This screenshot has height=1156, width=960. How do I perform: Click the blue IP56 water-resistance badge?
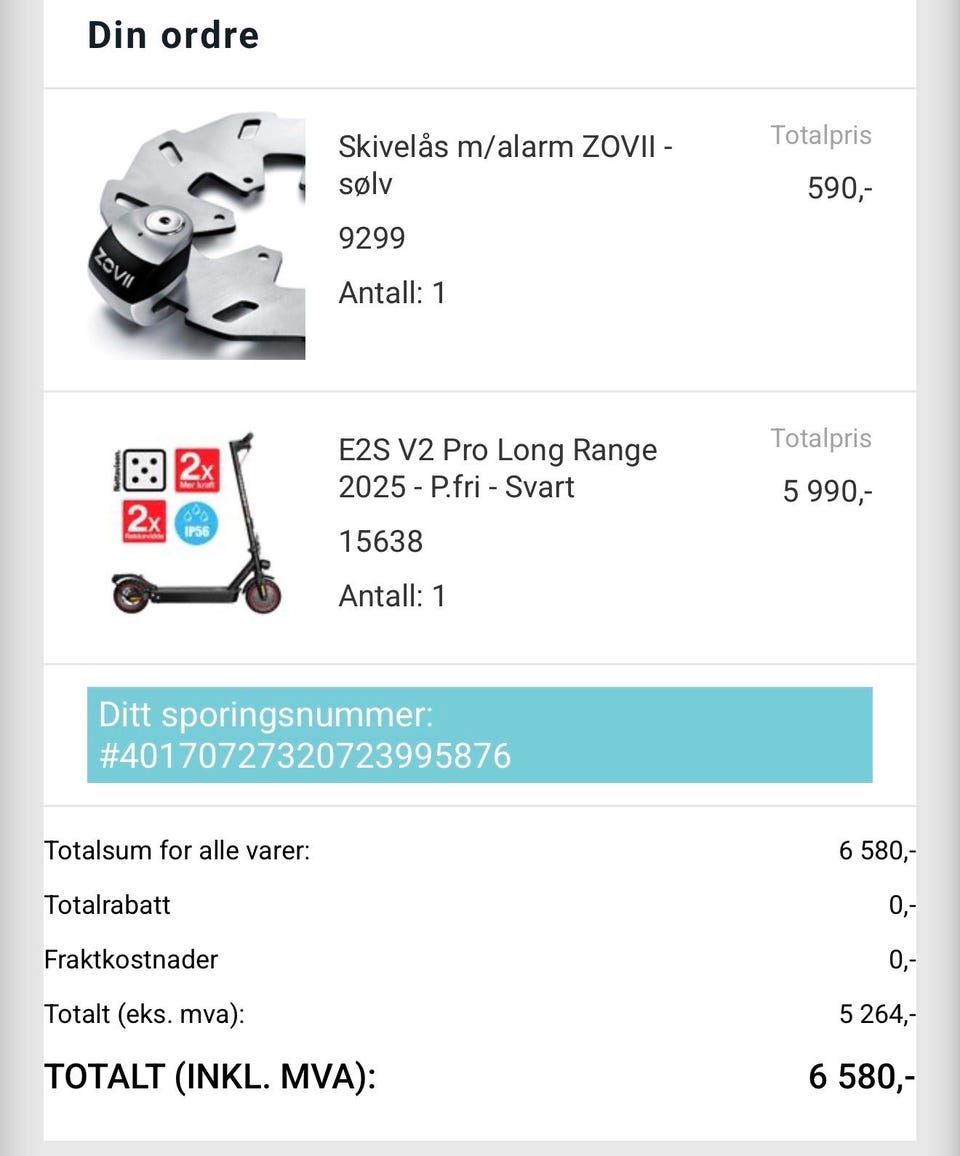click(196, 523)
